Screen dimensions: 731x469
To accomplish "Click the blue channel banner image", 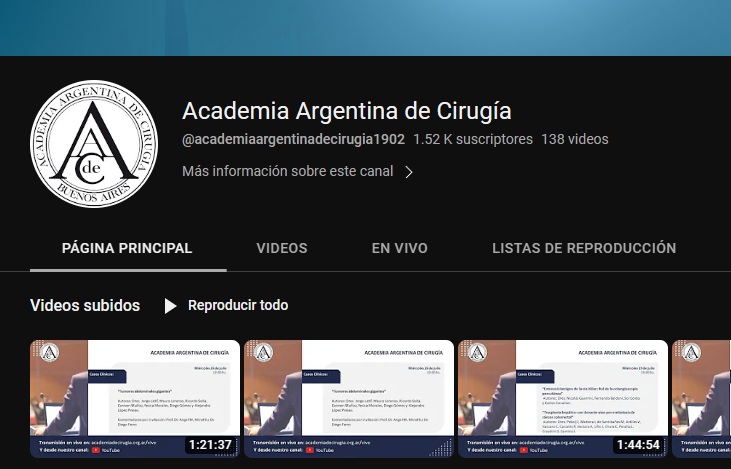I will 366,28.
